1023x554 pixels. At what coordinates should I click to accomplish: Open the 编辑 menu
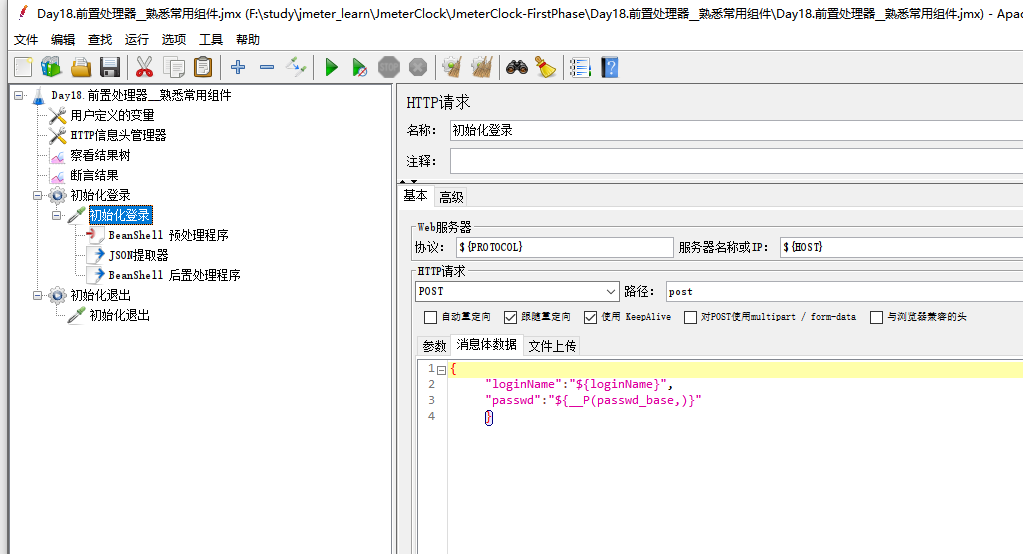coord(63,40)
